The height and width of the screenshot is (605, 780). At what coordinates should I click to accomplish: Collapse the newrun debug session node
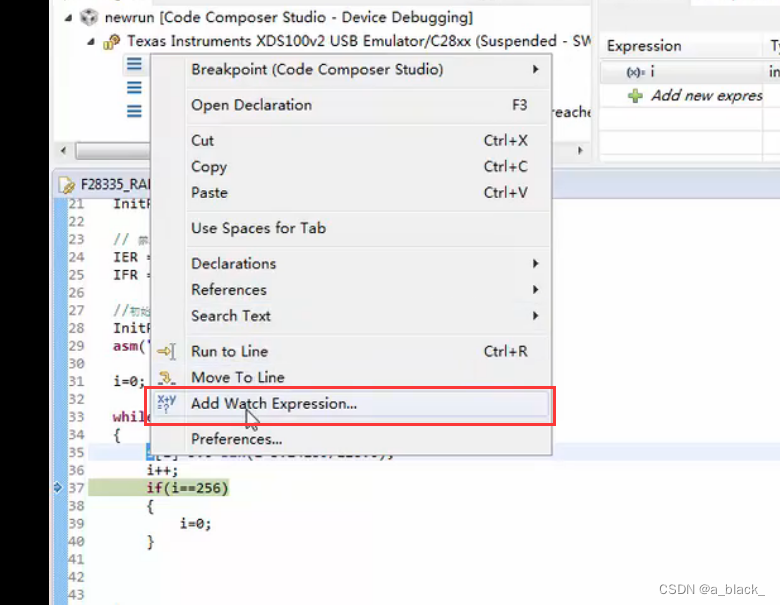coord(68,18)
